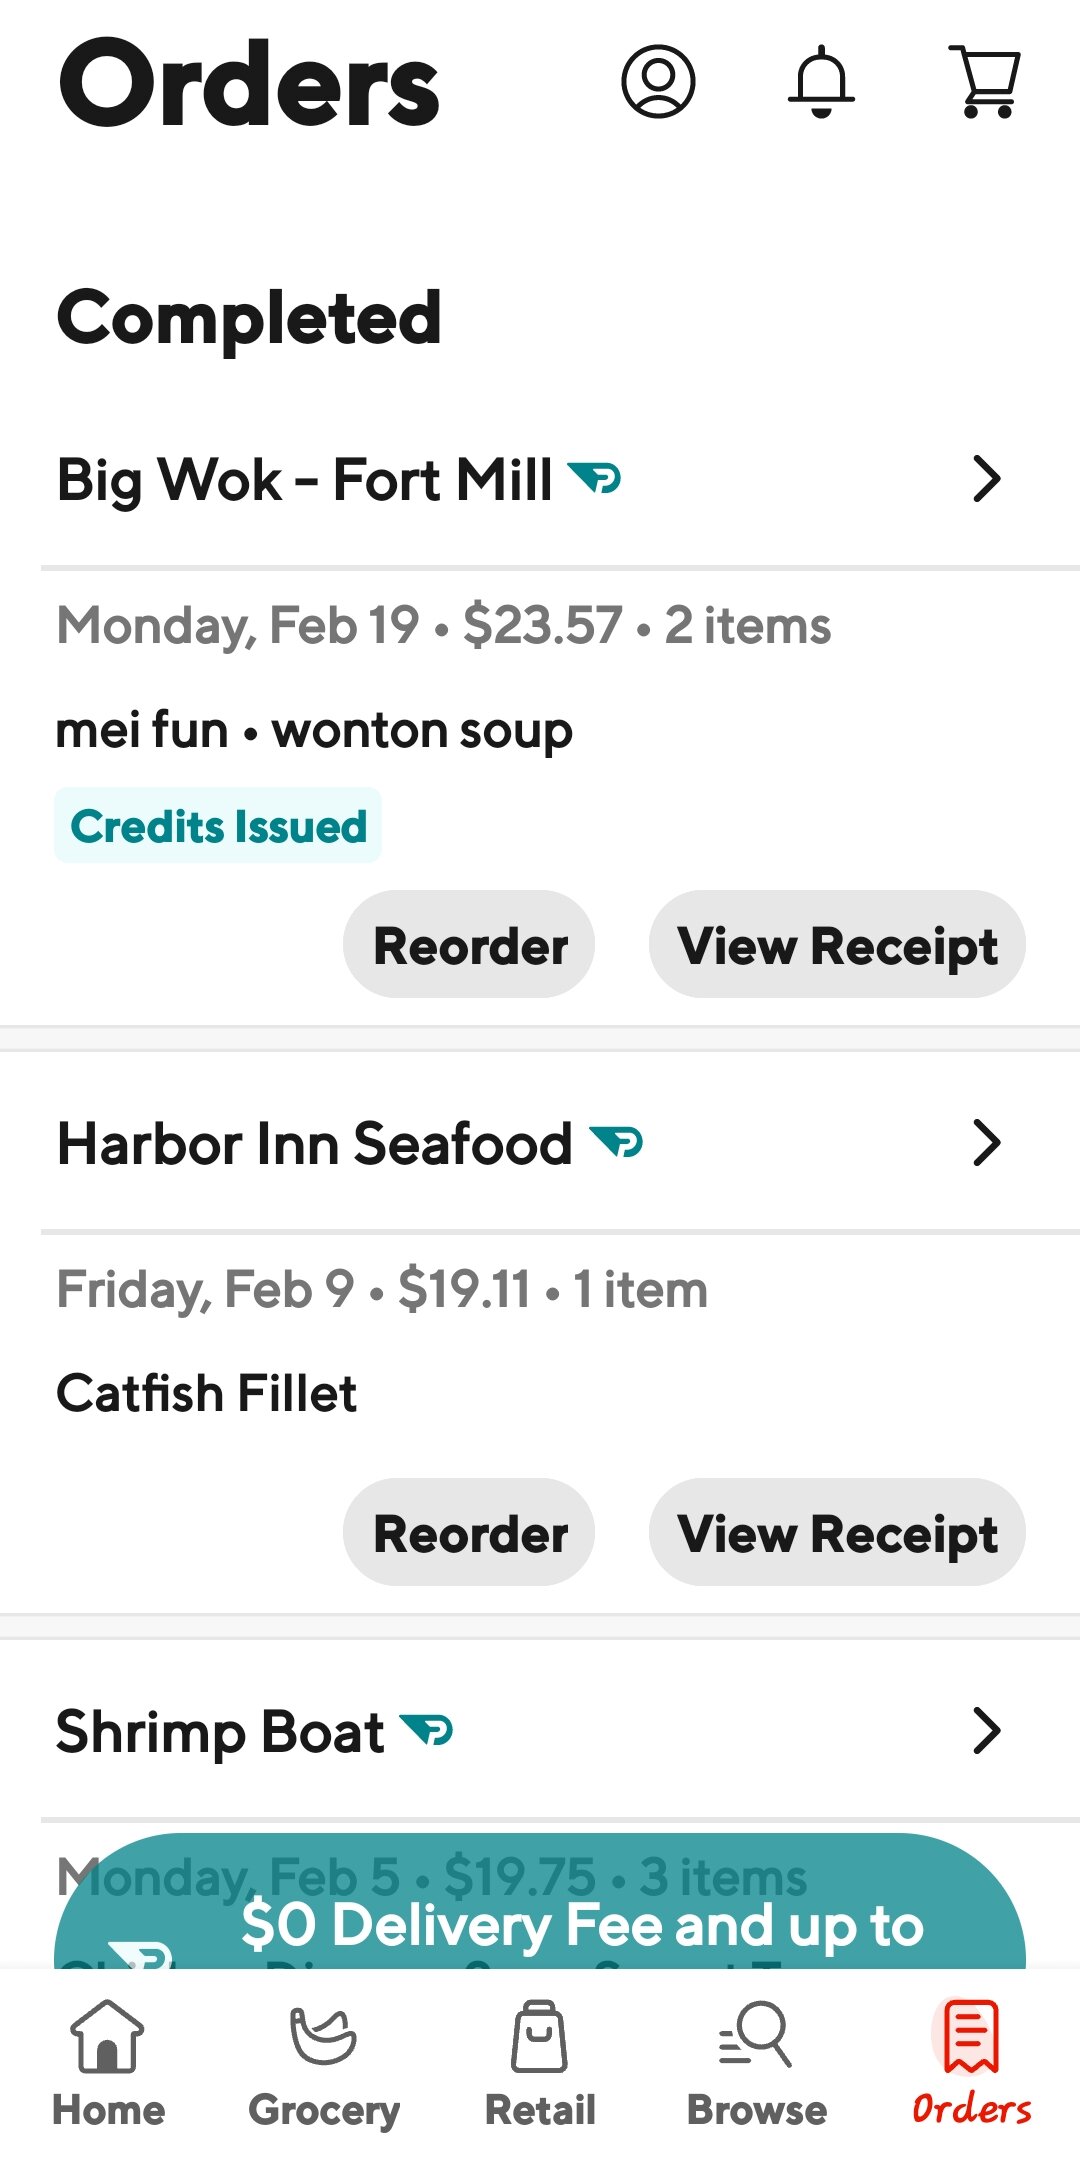Viewport: 1080px width, 2158px height.
Task: Tap the Browse search icon
Action: 756,2037
